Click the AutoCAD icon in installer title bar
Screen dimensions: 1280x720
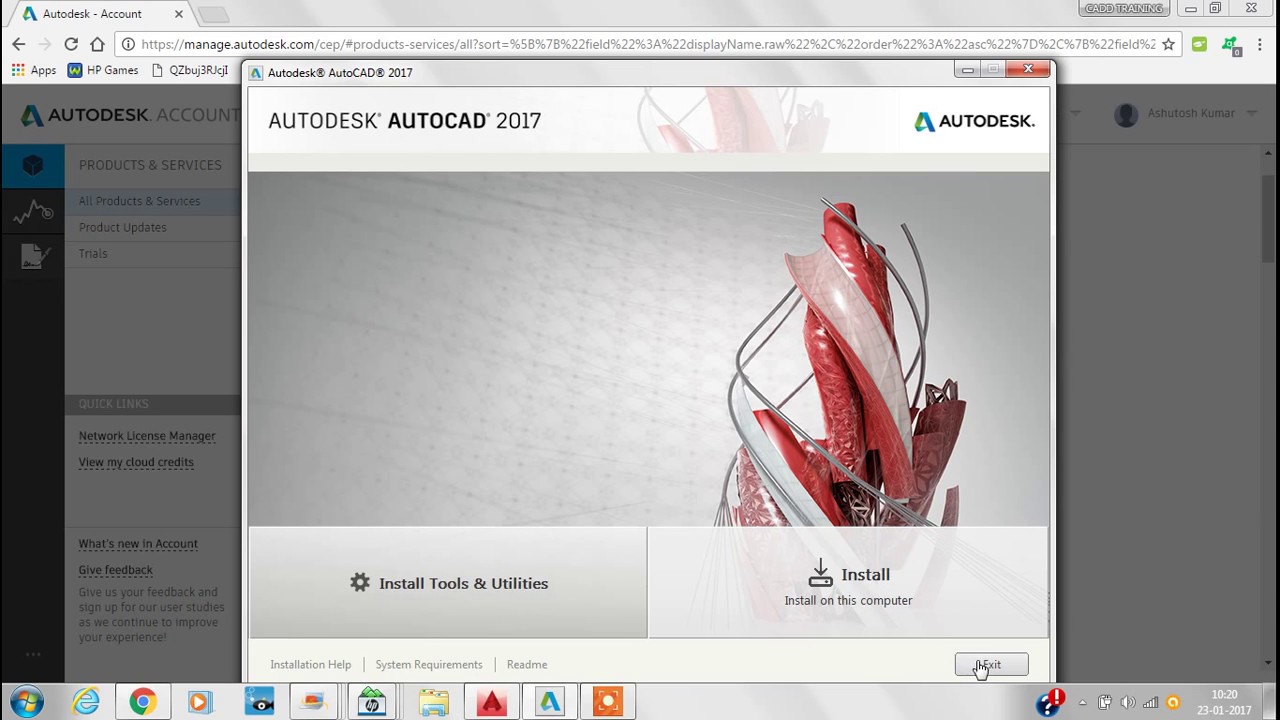pyautogui.click(x=257, y=73)
